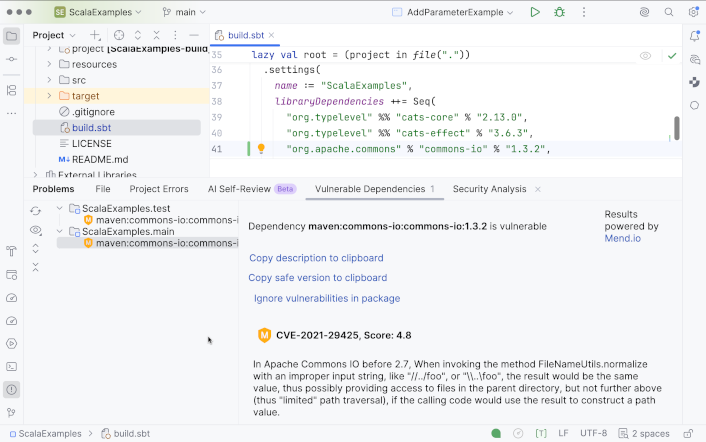Image resolution: width=706 pixels, height=442 pixels.
Task: Expand the target folder
Action: click(49, 96)
